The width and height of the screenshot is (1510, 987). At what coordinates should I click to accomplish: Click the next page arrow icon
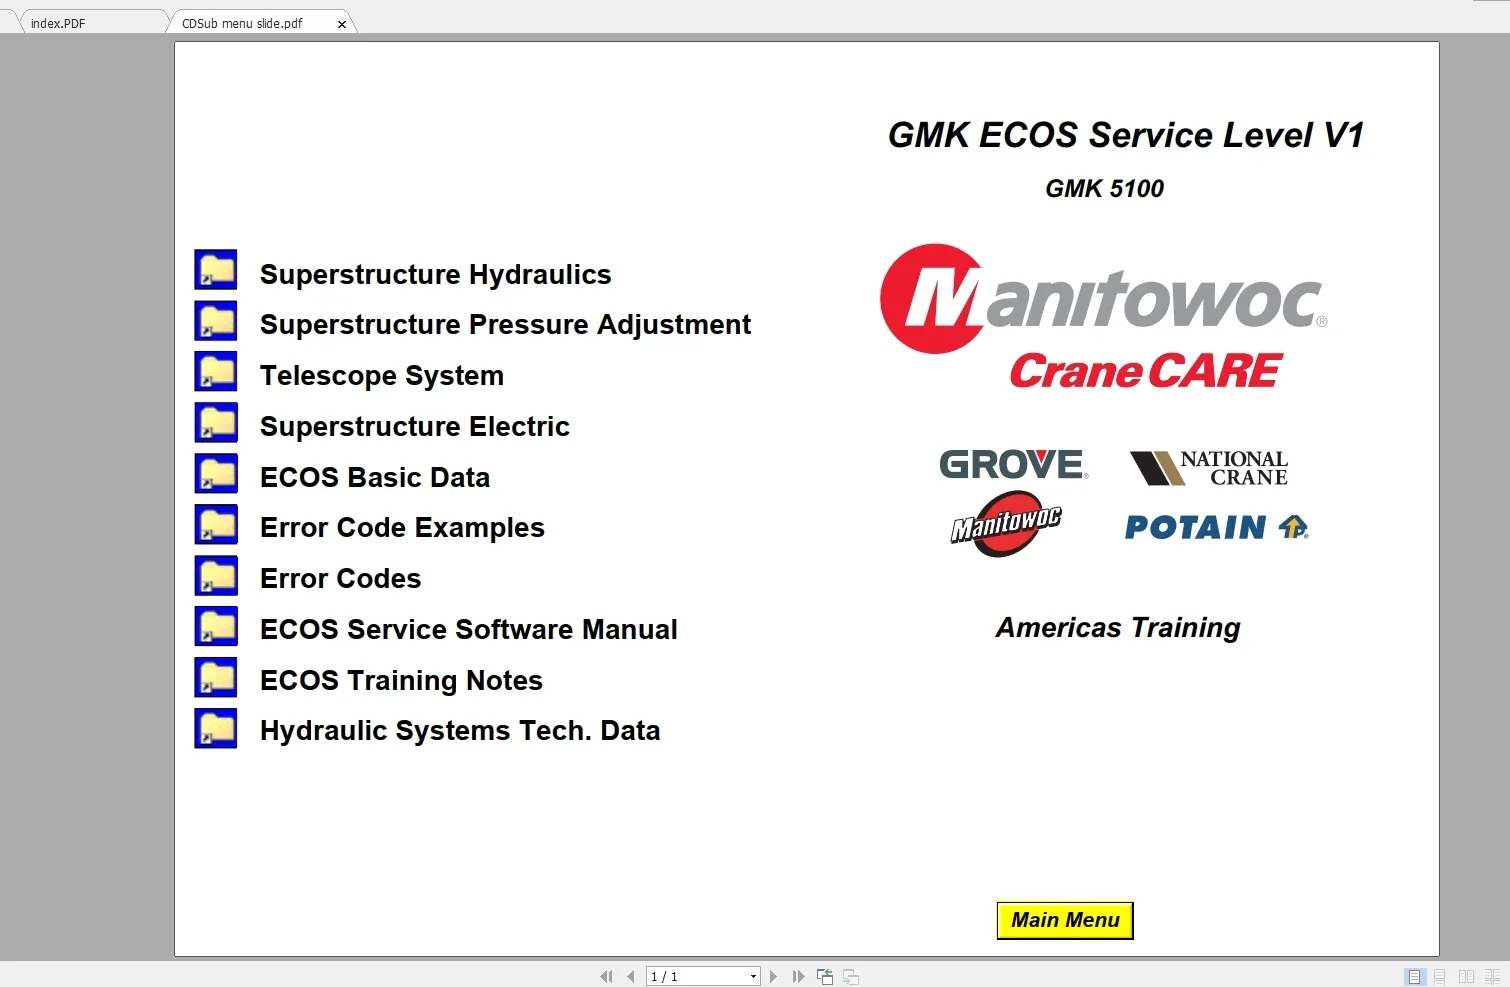pyautogui.click(x=773, y=976)
